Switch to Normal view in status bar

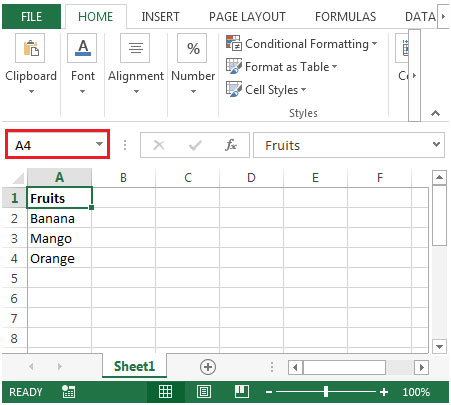tap(165, 392)
